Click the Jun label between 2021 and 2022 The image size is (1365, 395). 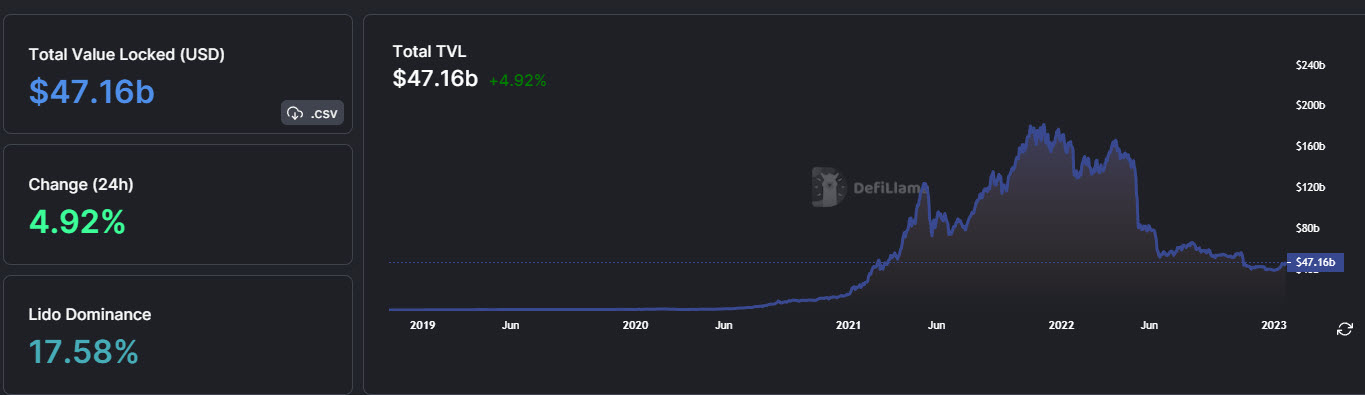point(936,325)
